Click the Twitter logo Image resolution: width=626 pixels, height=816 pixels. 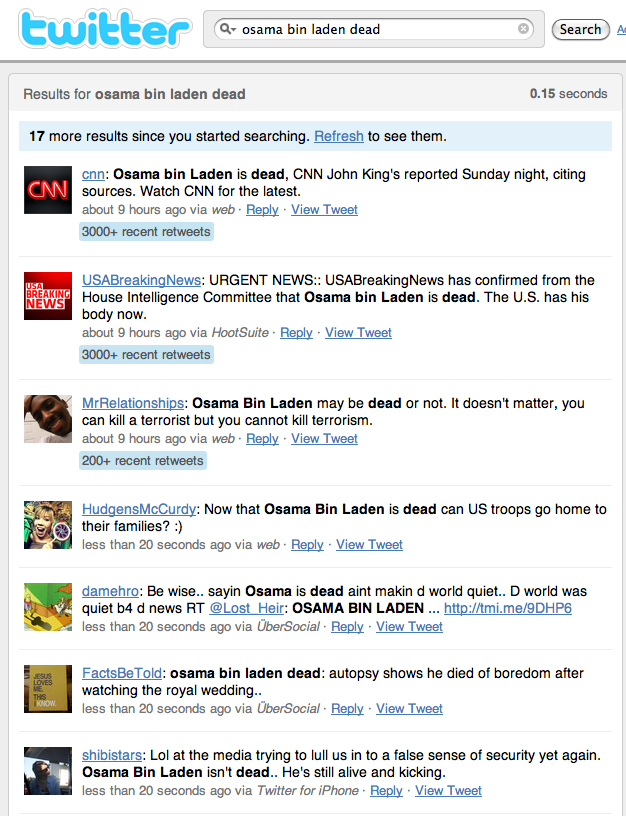point(105,29)
